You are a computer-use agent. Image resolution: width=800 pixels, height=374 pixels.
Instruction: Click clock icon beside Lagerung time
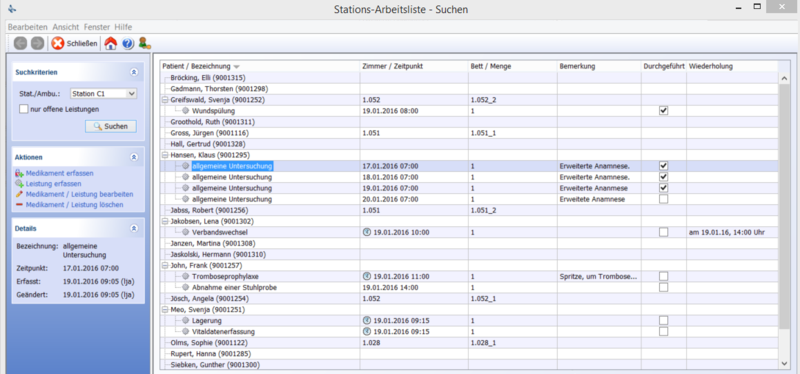[366, 320]
